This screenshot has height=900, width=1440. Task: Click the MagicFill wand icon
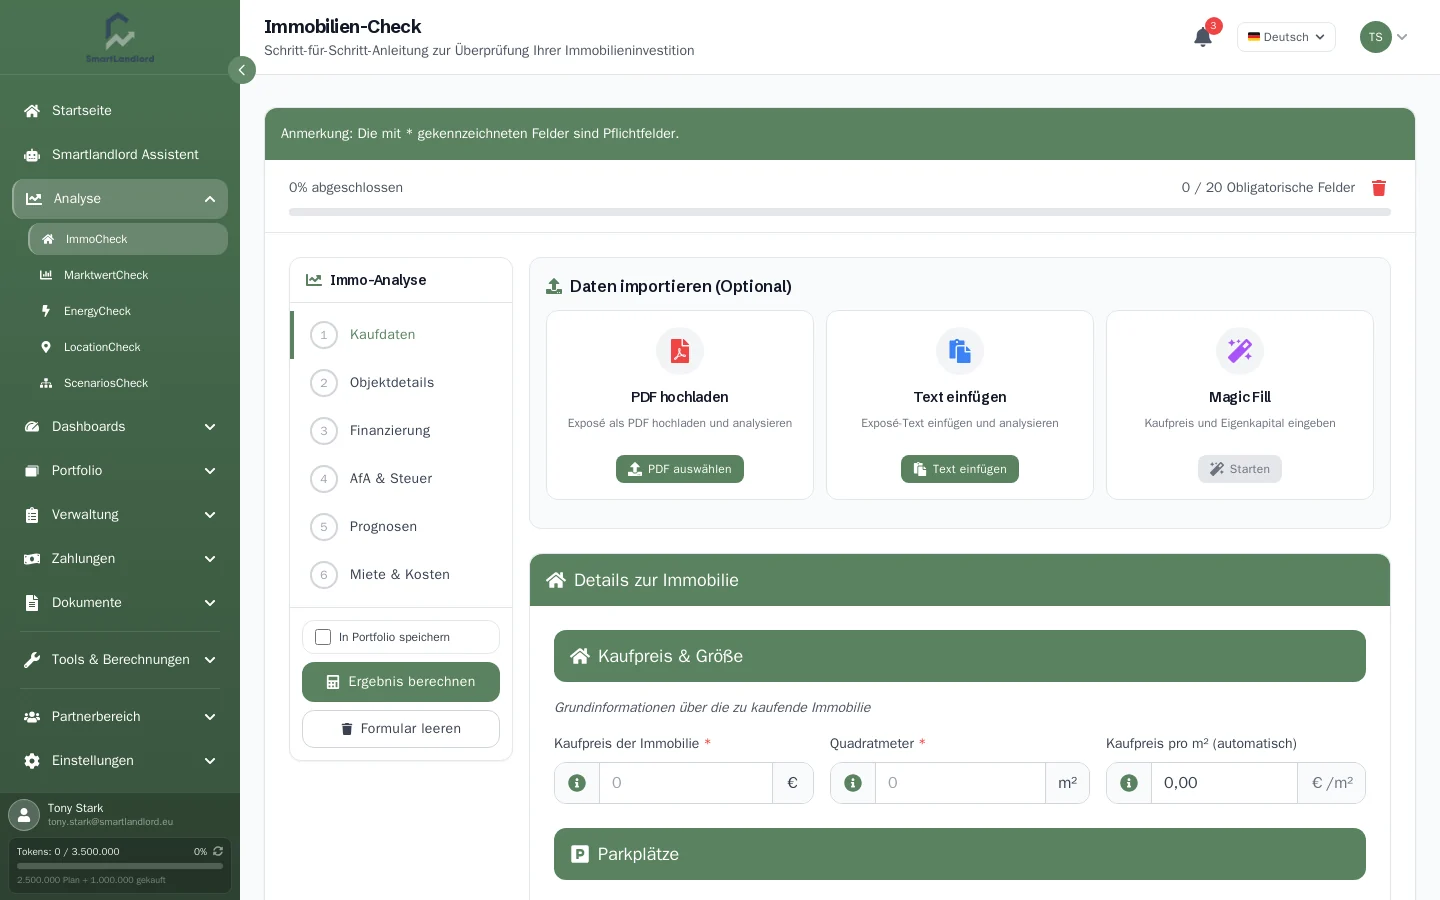click(1240, 351)
